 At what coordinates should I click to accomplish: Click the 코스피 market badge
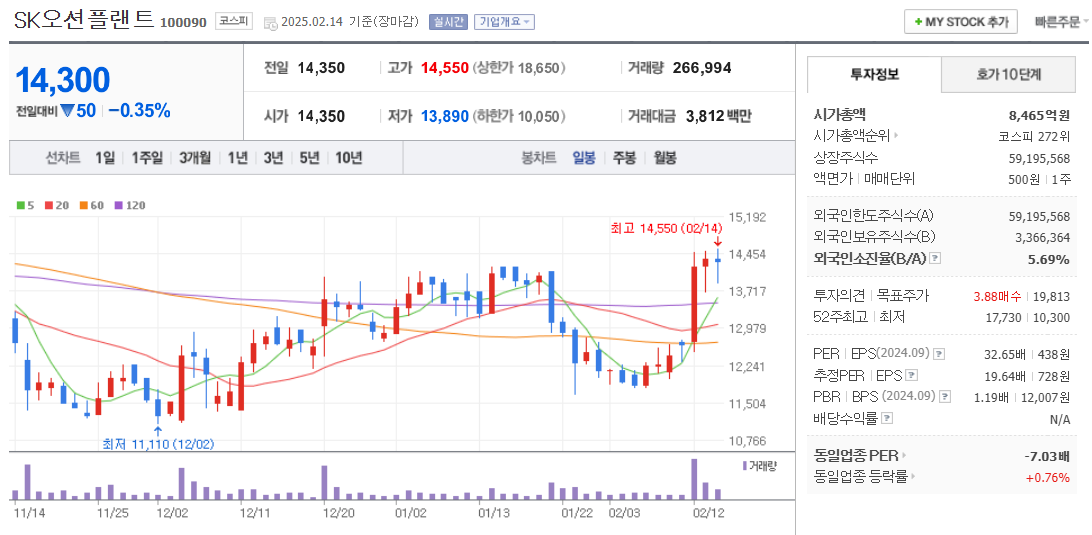[234, 21]
